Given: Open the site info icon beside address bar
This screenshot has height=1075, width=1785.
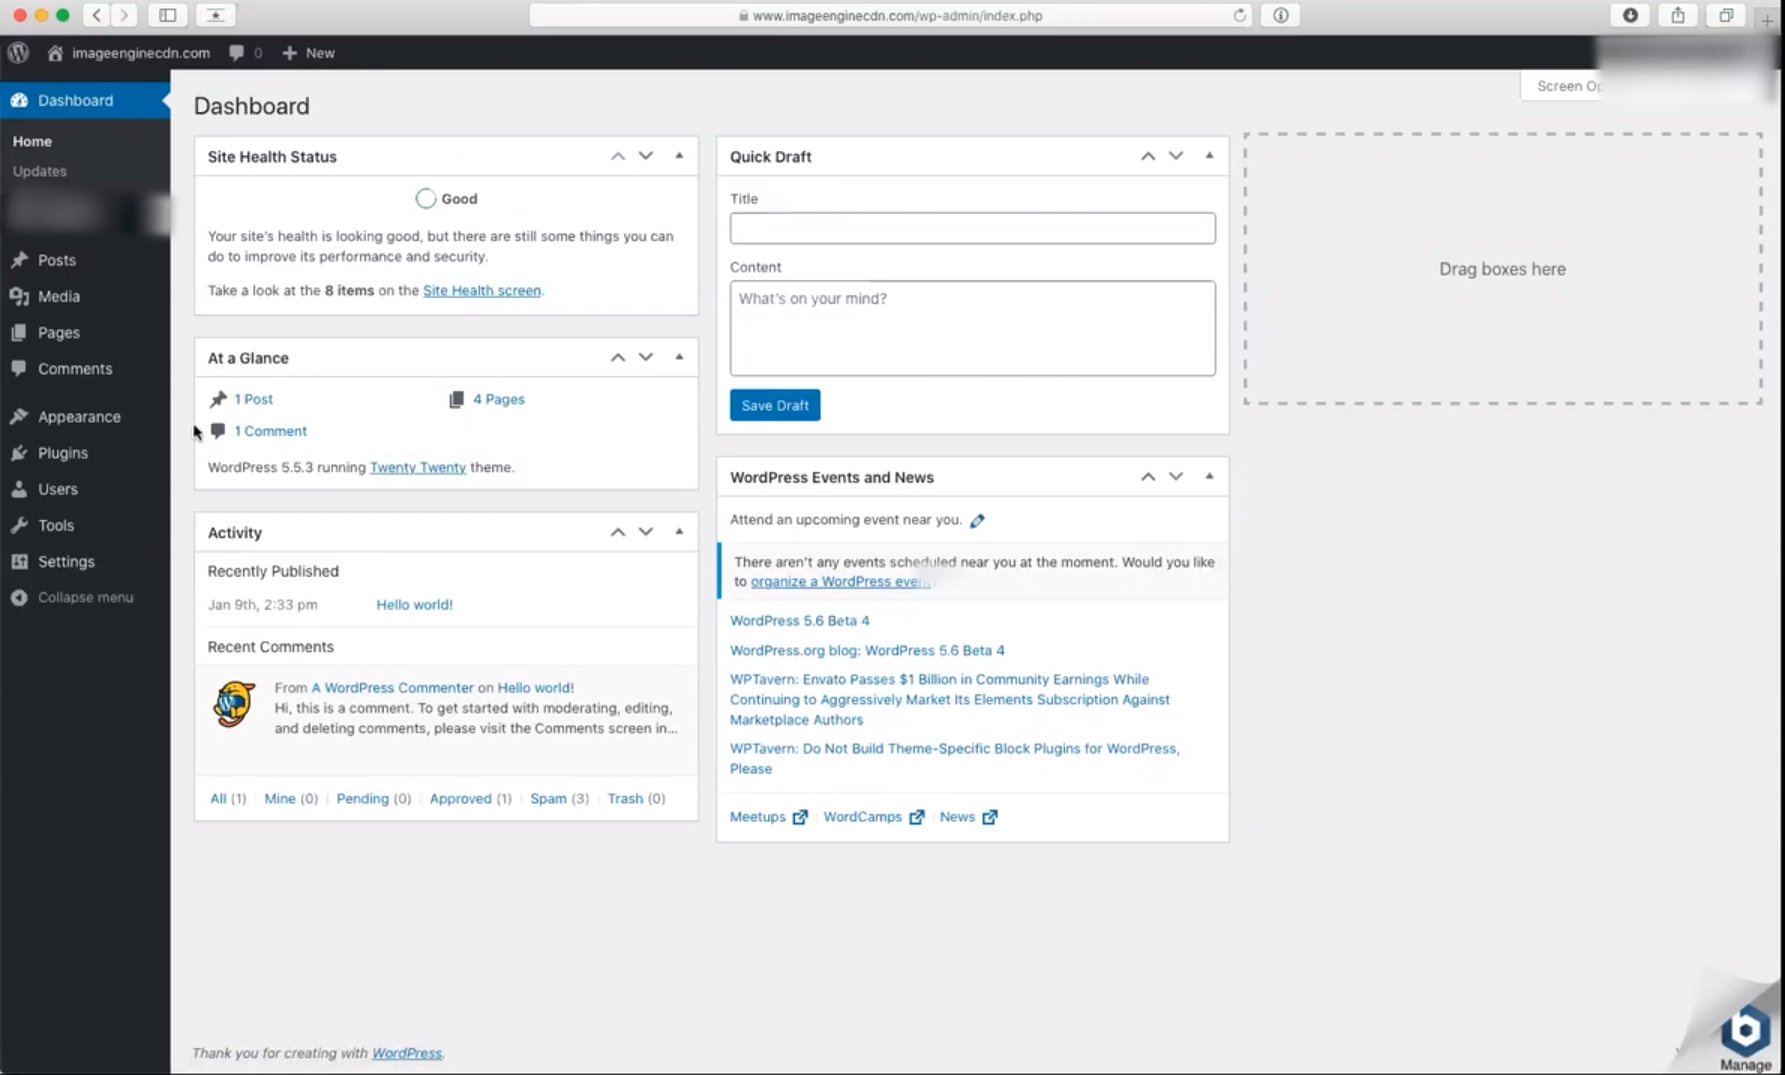Looking at the screenshot, I should tap(1281, 15).
